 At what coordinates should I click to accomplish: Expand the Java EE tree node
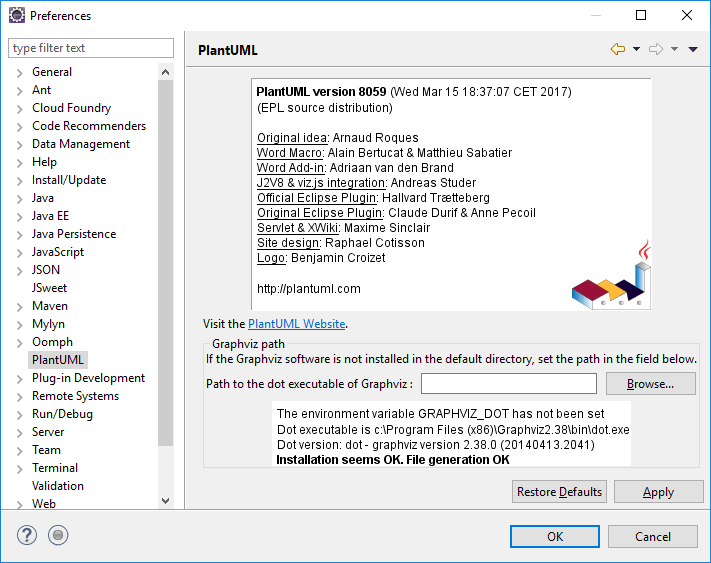pyautogui.click(x=19, y=217)
